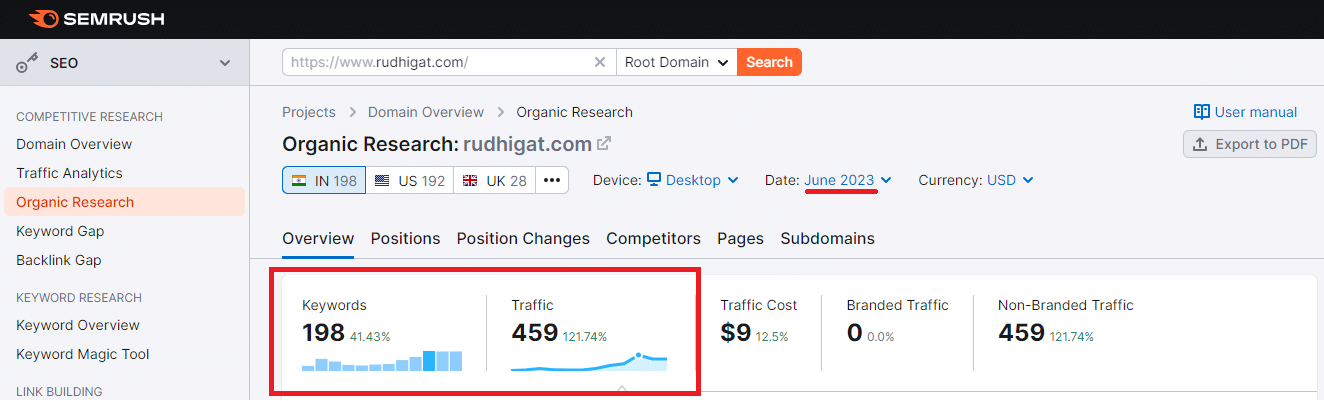Click the Competitive Research heading
The height and width of the screenshot is (401, 1324).
pos(89,117)
